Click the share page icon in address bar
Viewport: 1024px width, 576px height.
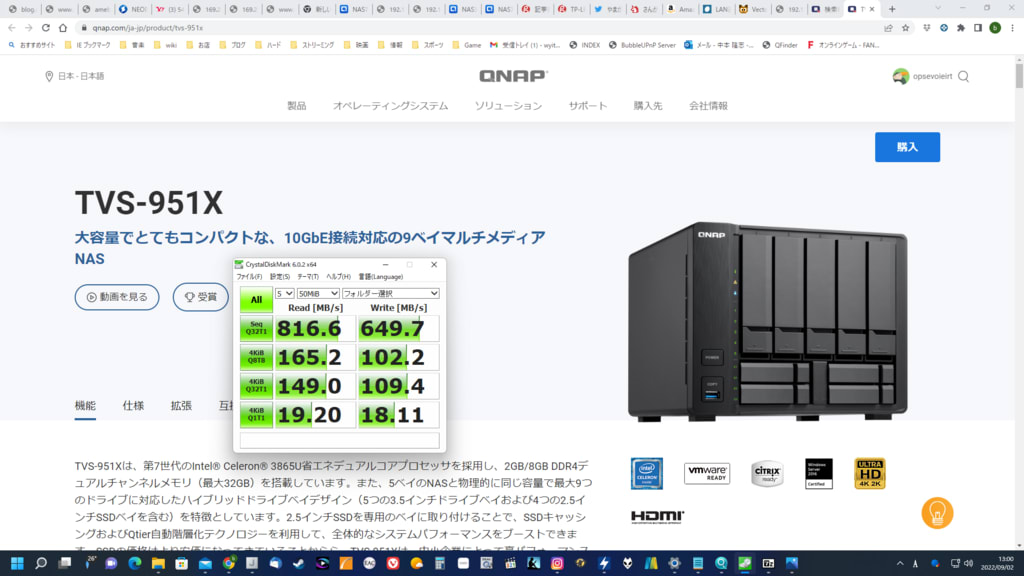[x=888, y=28]
